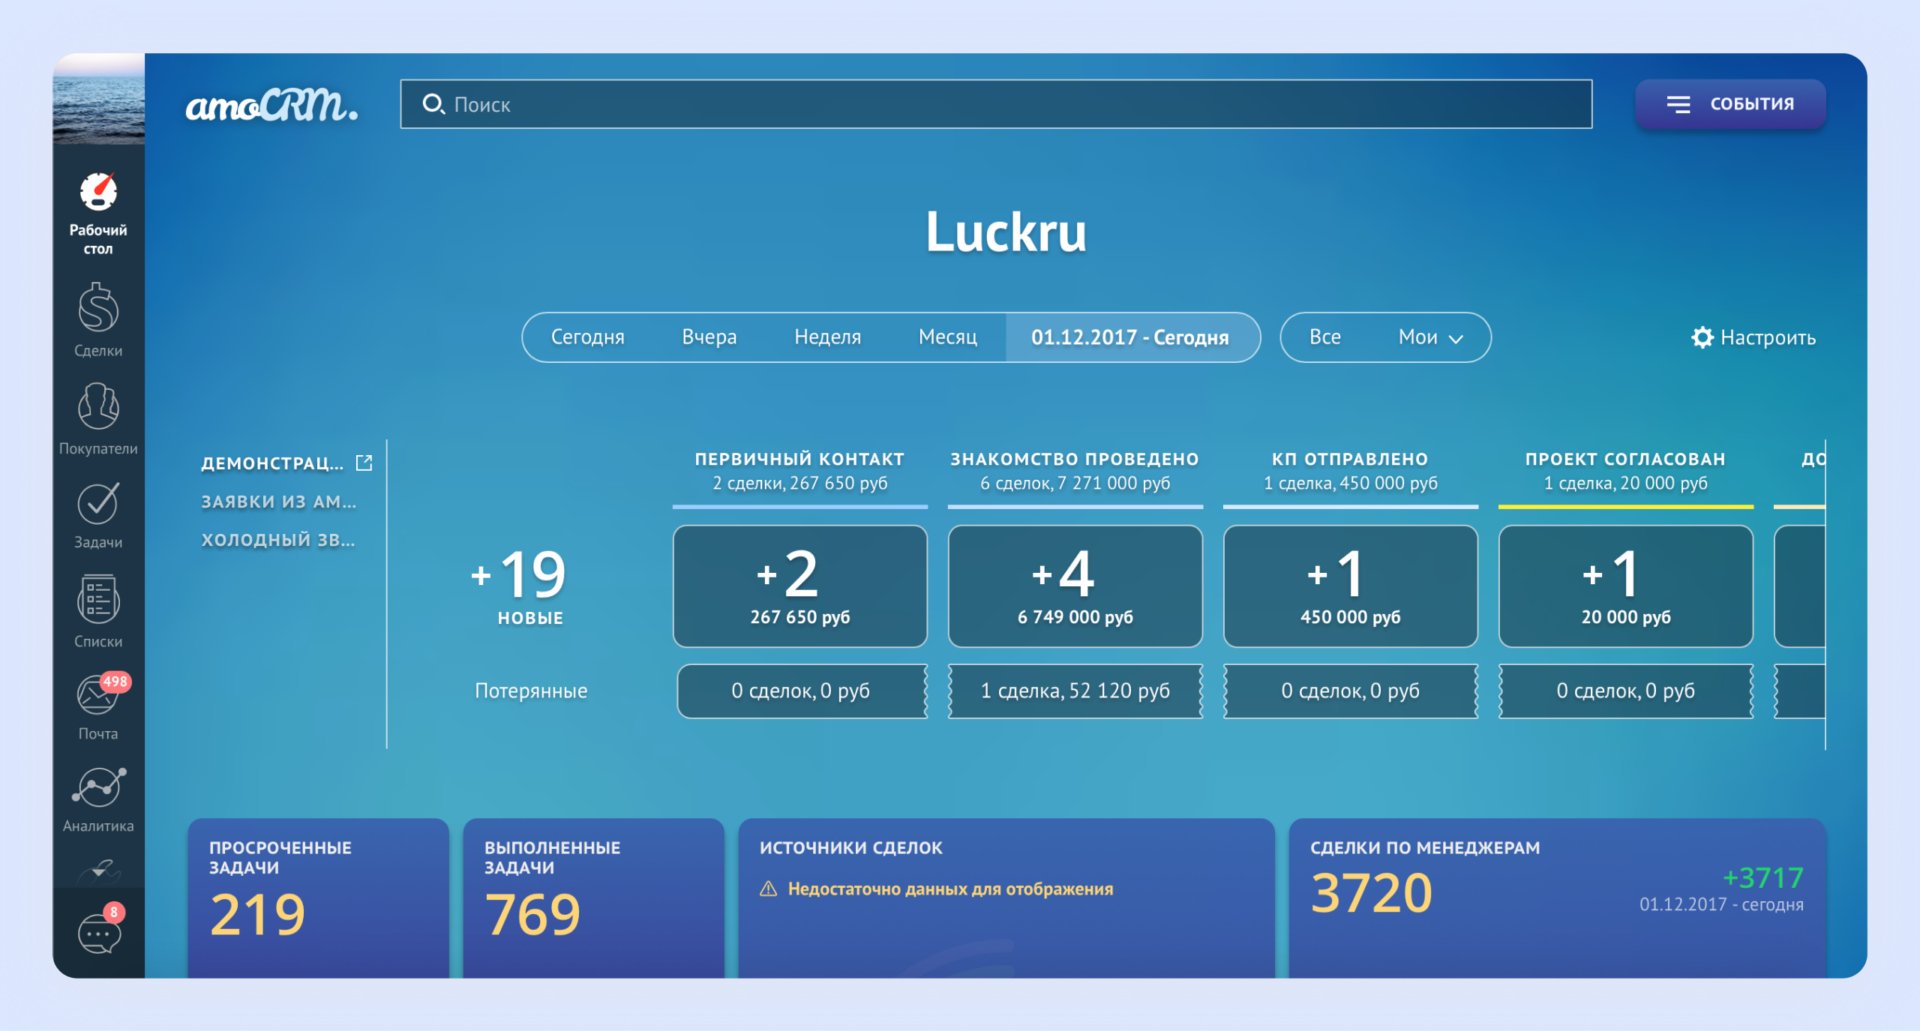The image size is (1920, 1031).
Task: Select the custom date range 01.12.2017 - Сегодня
Action: click(1130, 338)
